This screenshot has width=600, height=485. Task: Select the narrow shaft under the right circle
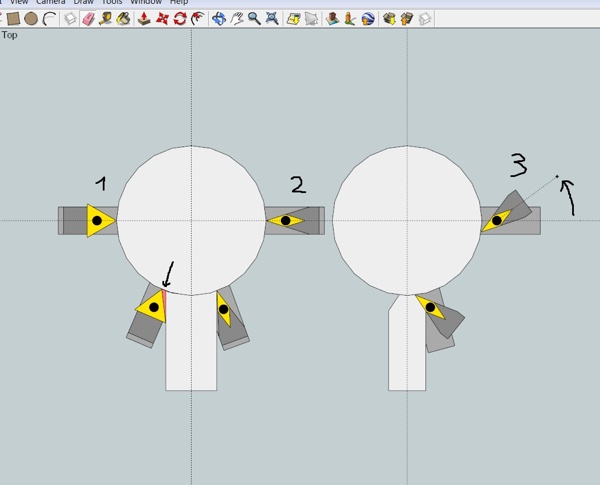[x=407, y=345]
